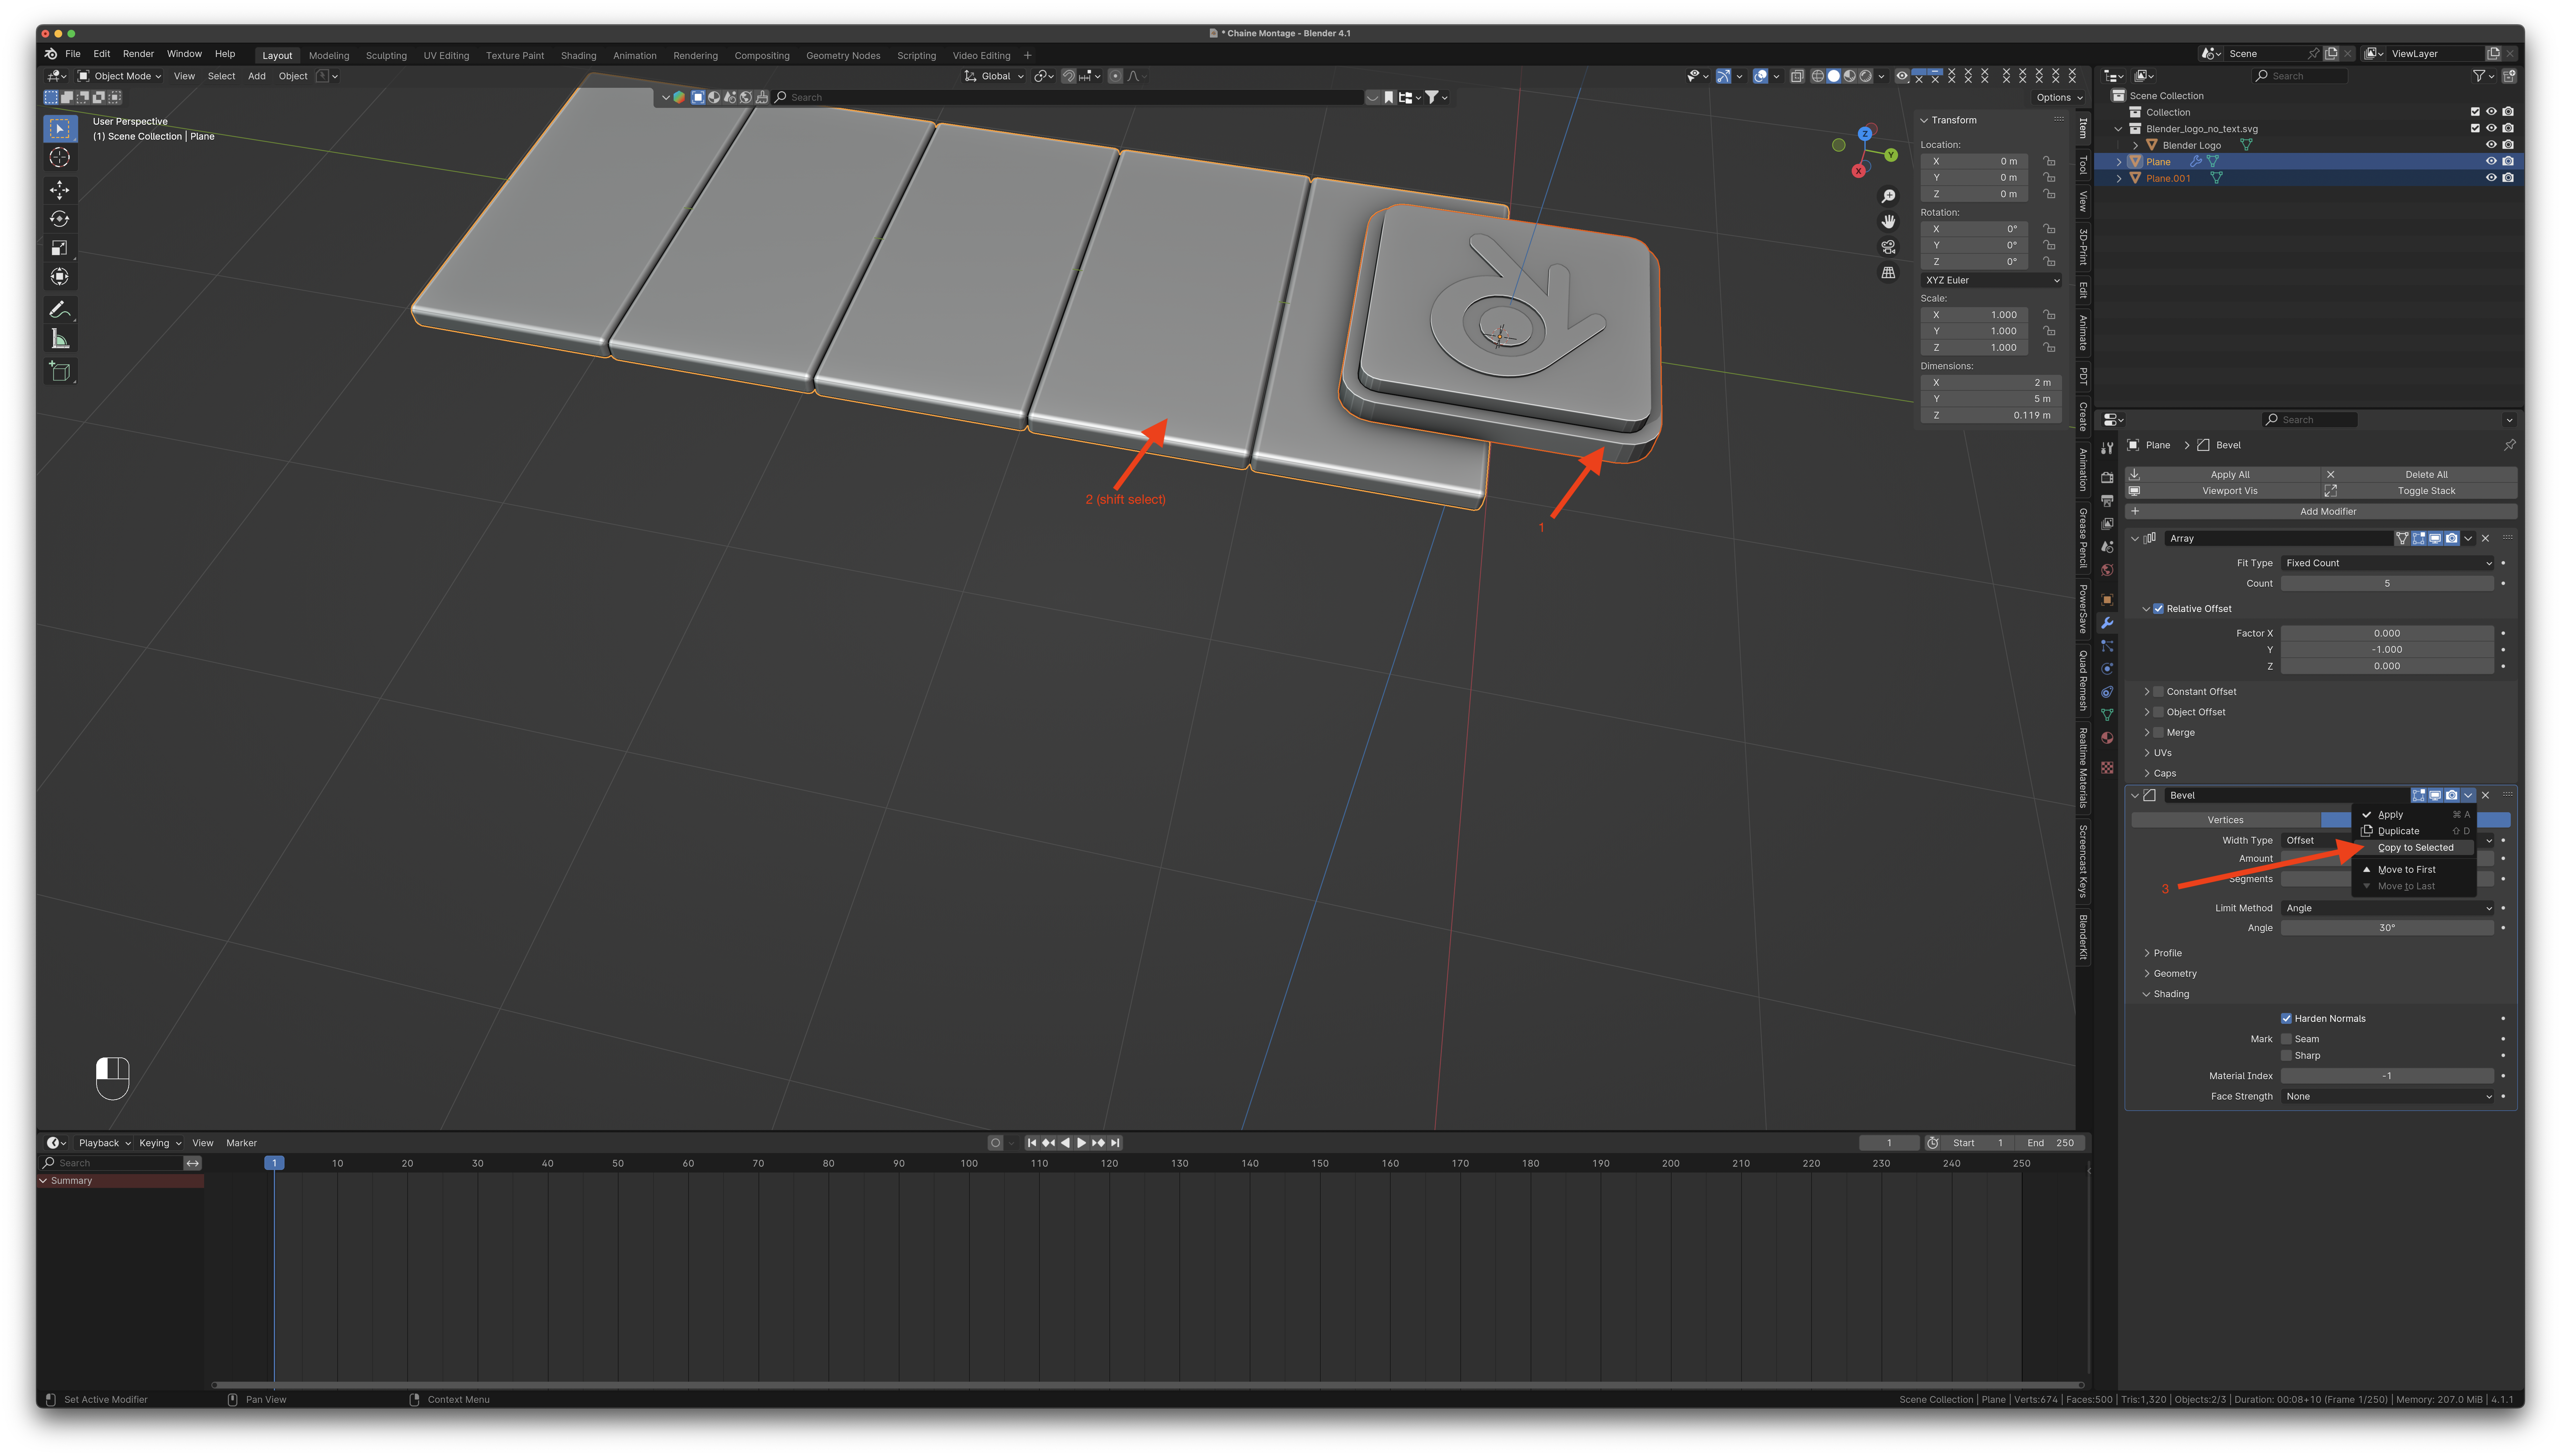
Task: Open the Render properties tab icon
Action: point(2107,478)
